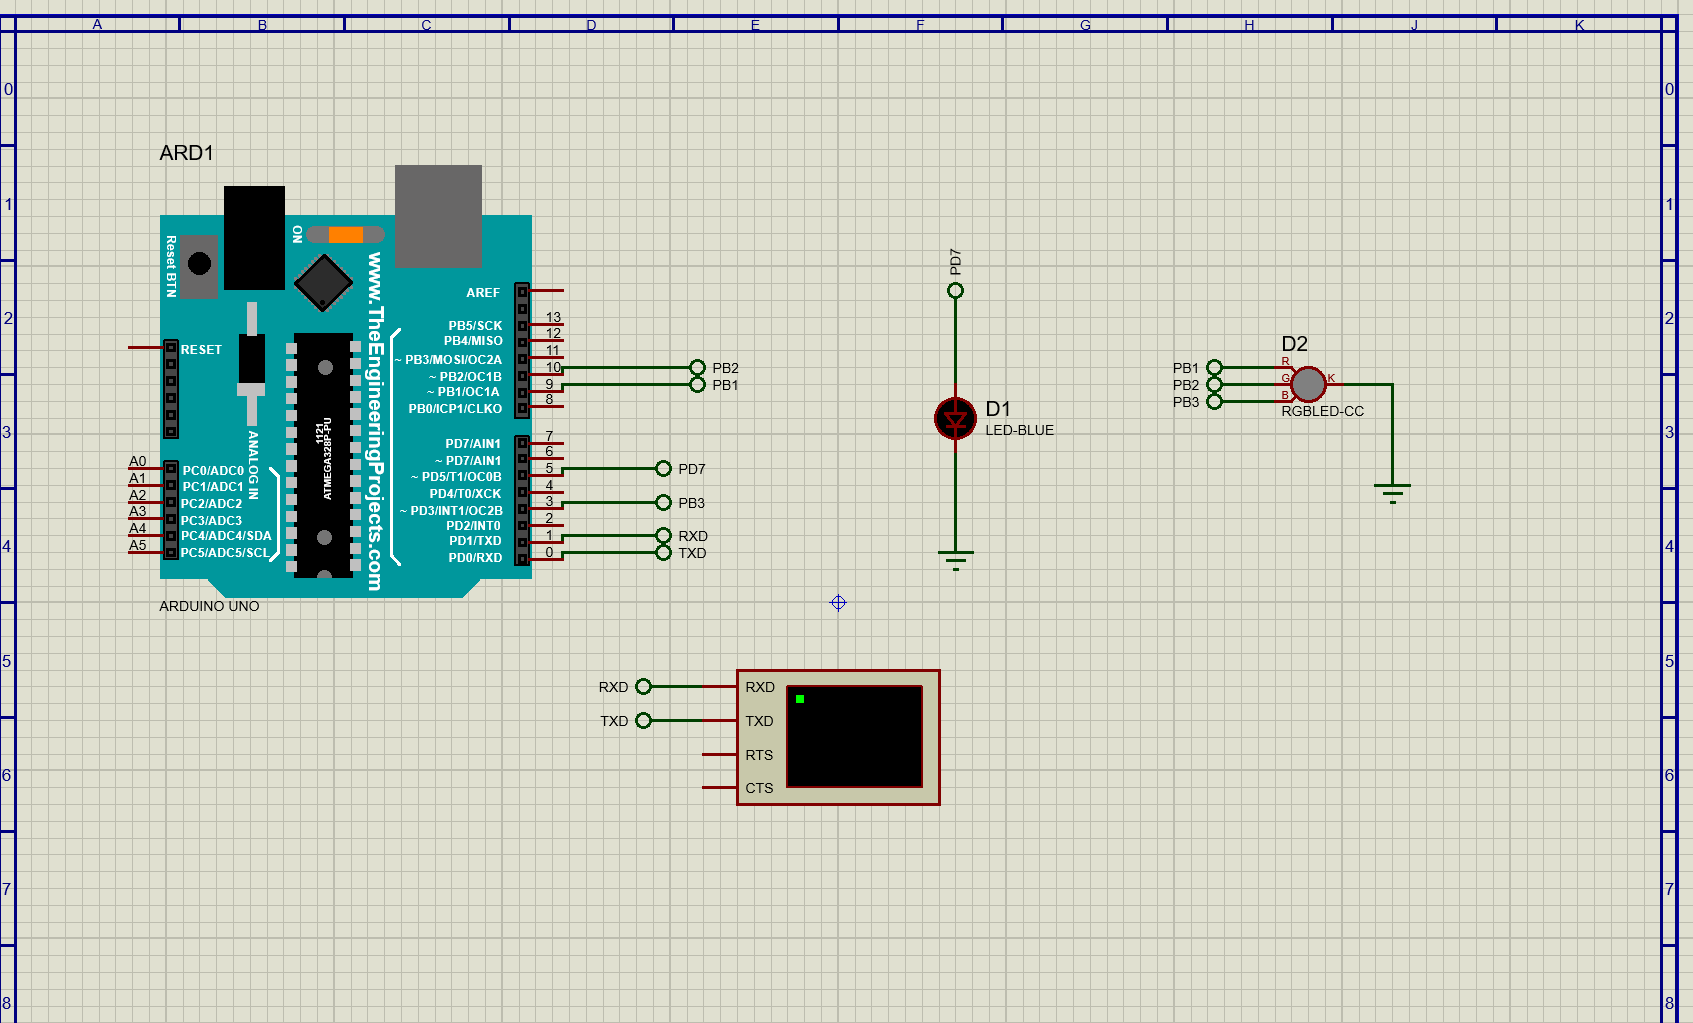The image size is (1693, 1023).
Task: Click the RGBLED-CC value label
Action: click(1322, 411)
